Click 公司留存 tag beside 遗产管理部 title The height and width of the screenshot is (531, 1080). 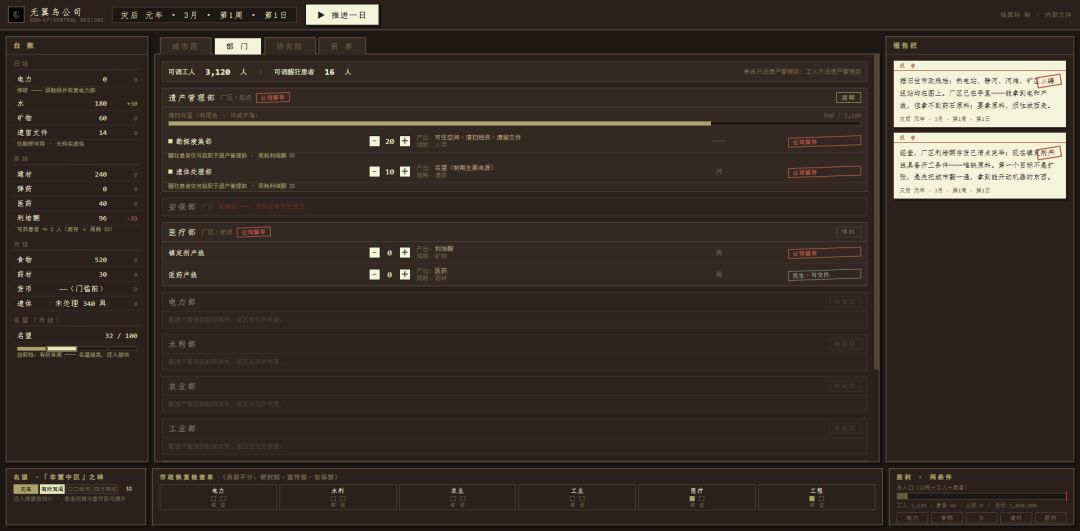coord(273,98)
